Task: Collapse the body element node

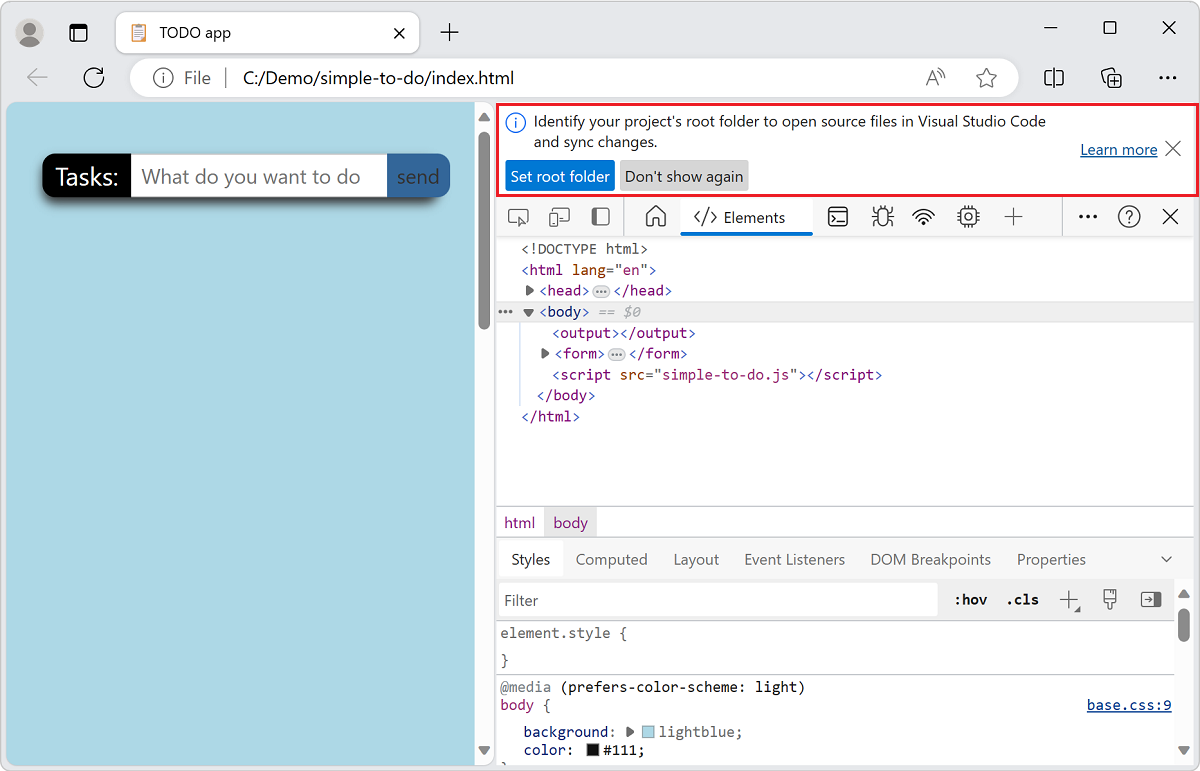Action: pos(528,311)
